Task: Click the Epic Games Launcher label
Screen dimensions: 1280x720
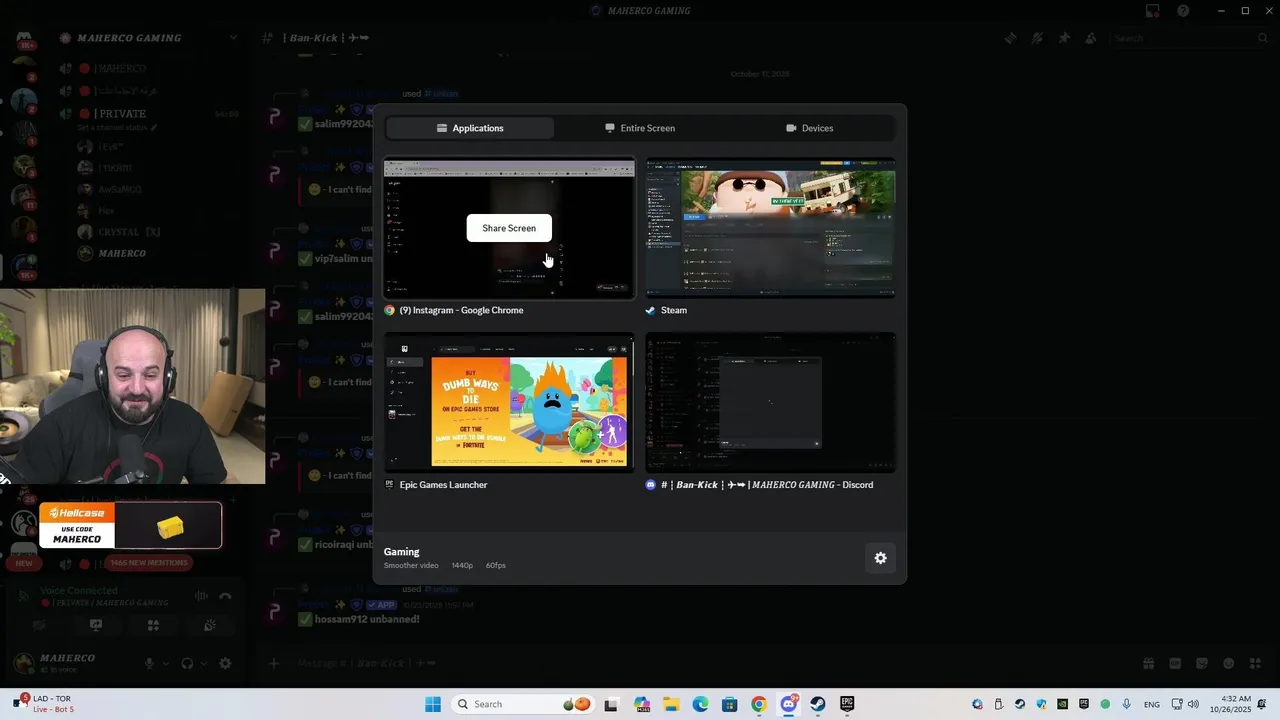Action: click(443, 485)
